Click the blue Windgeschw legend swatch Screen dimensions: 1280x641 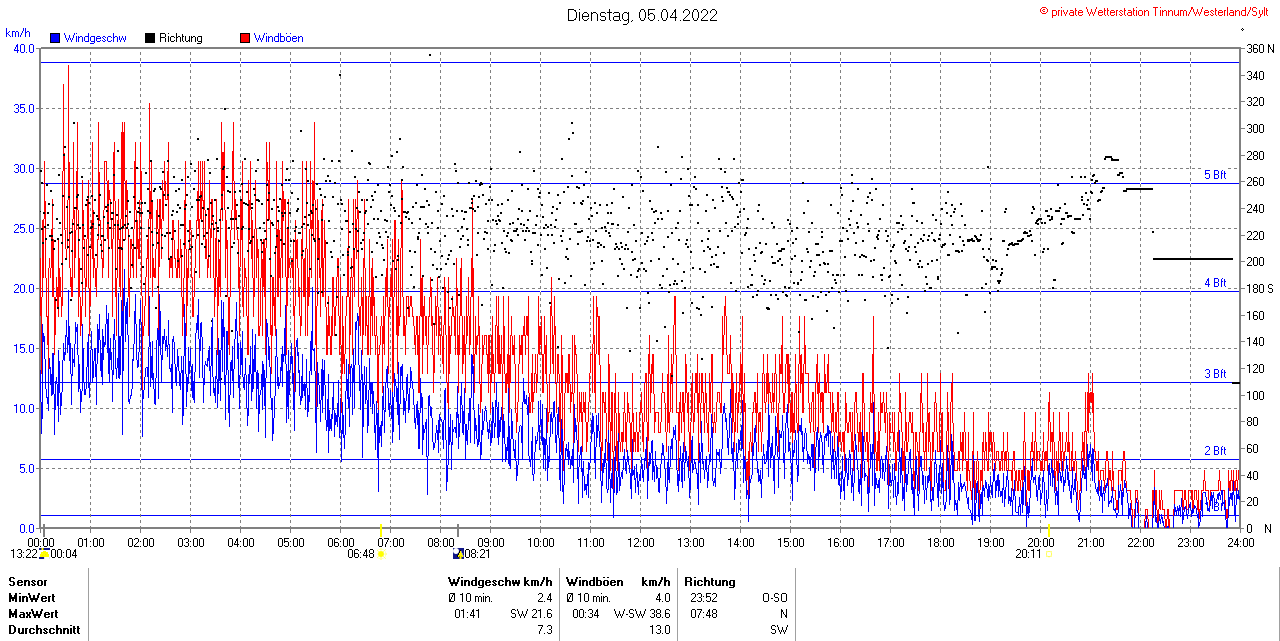tap(55, 38)
